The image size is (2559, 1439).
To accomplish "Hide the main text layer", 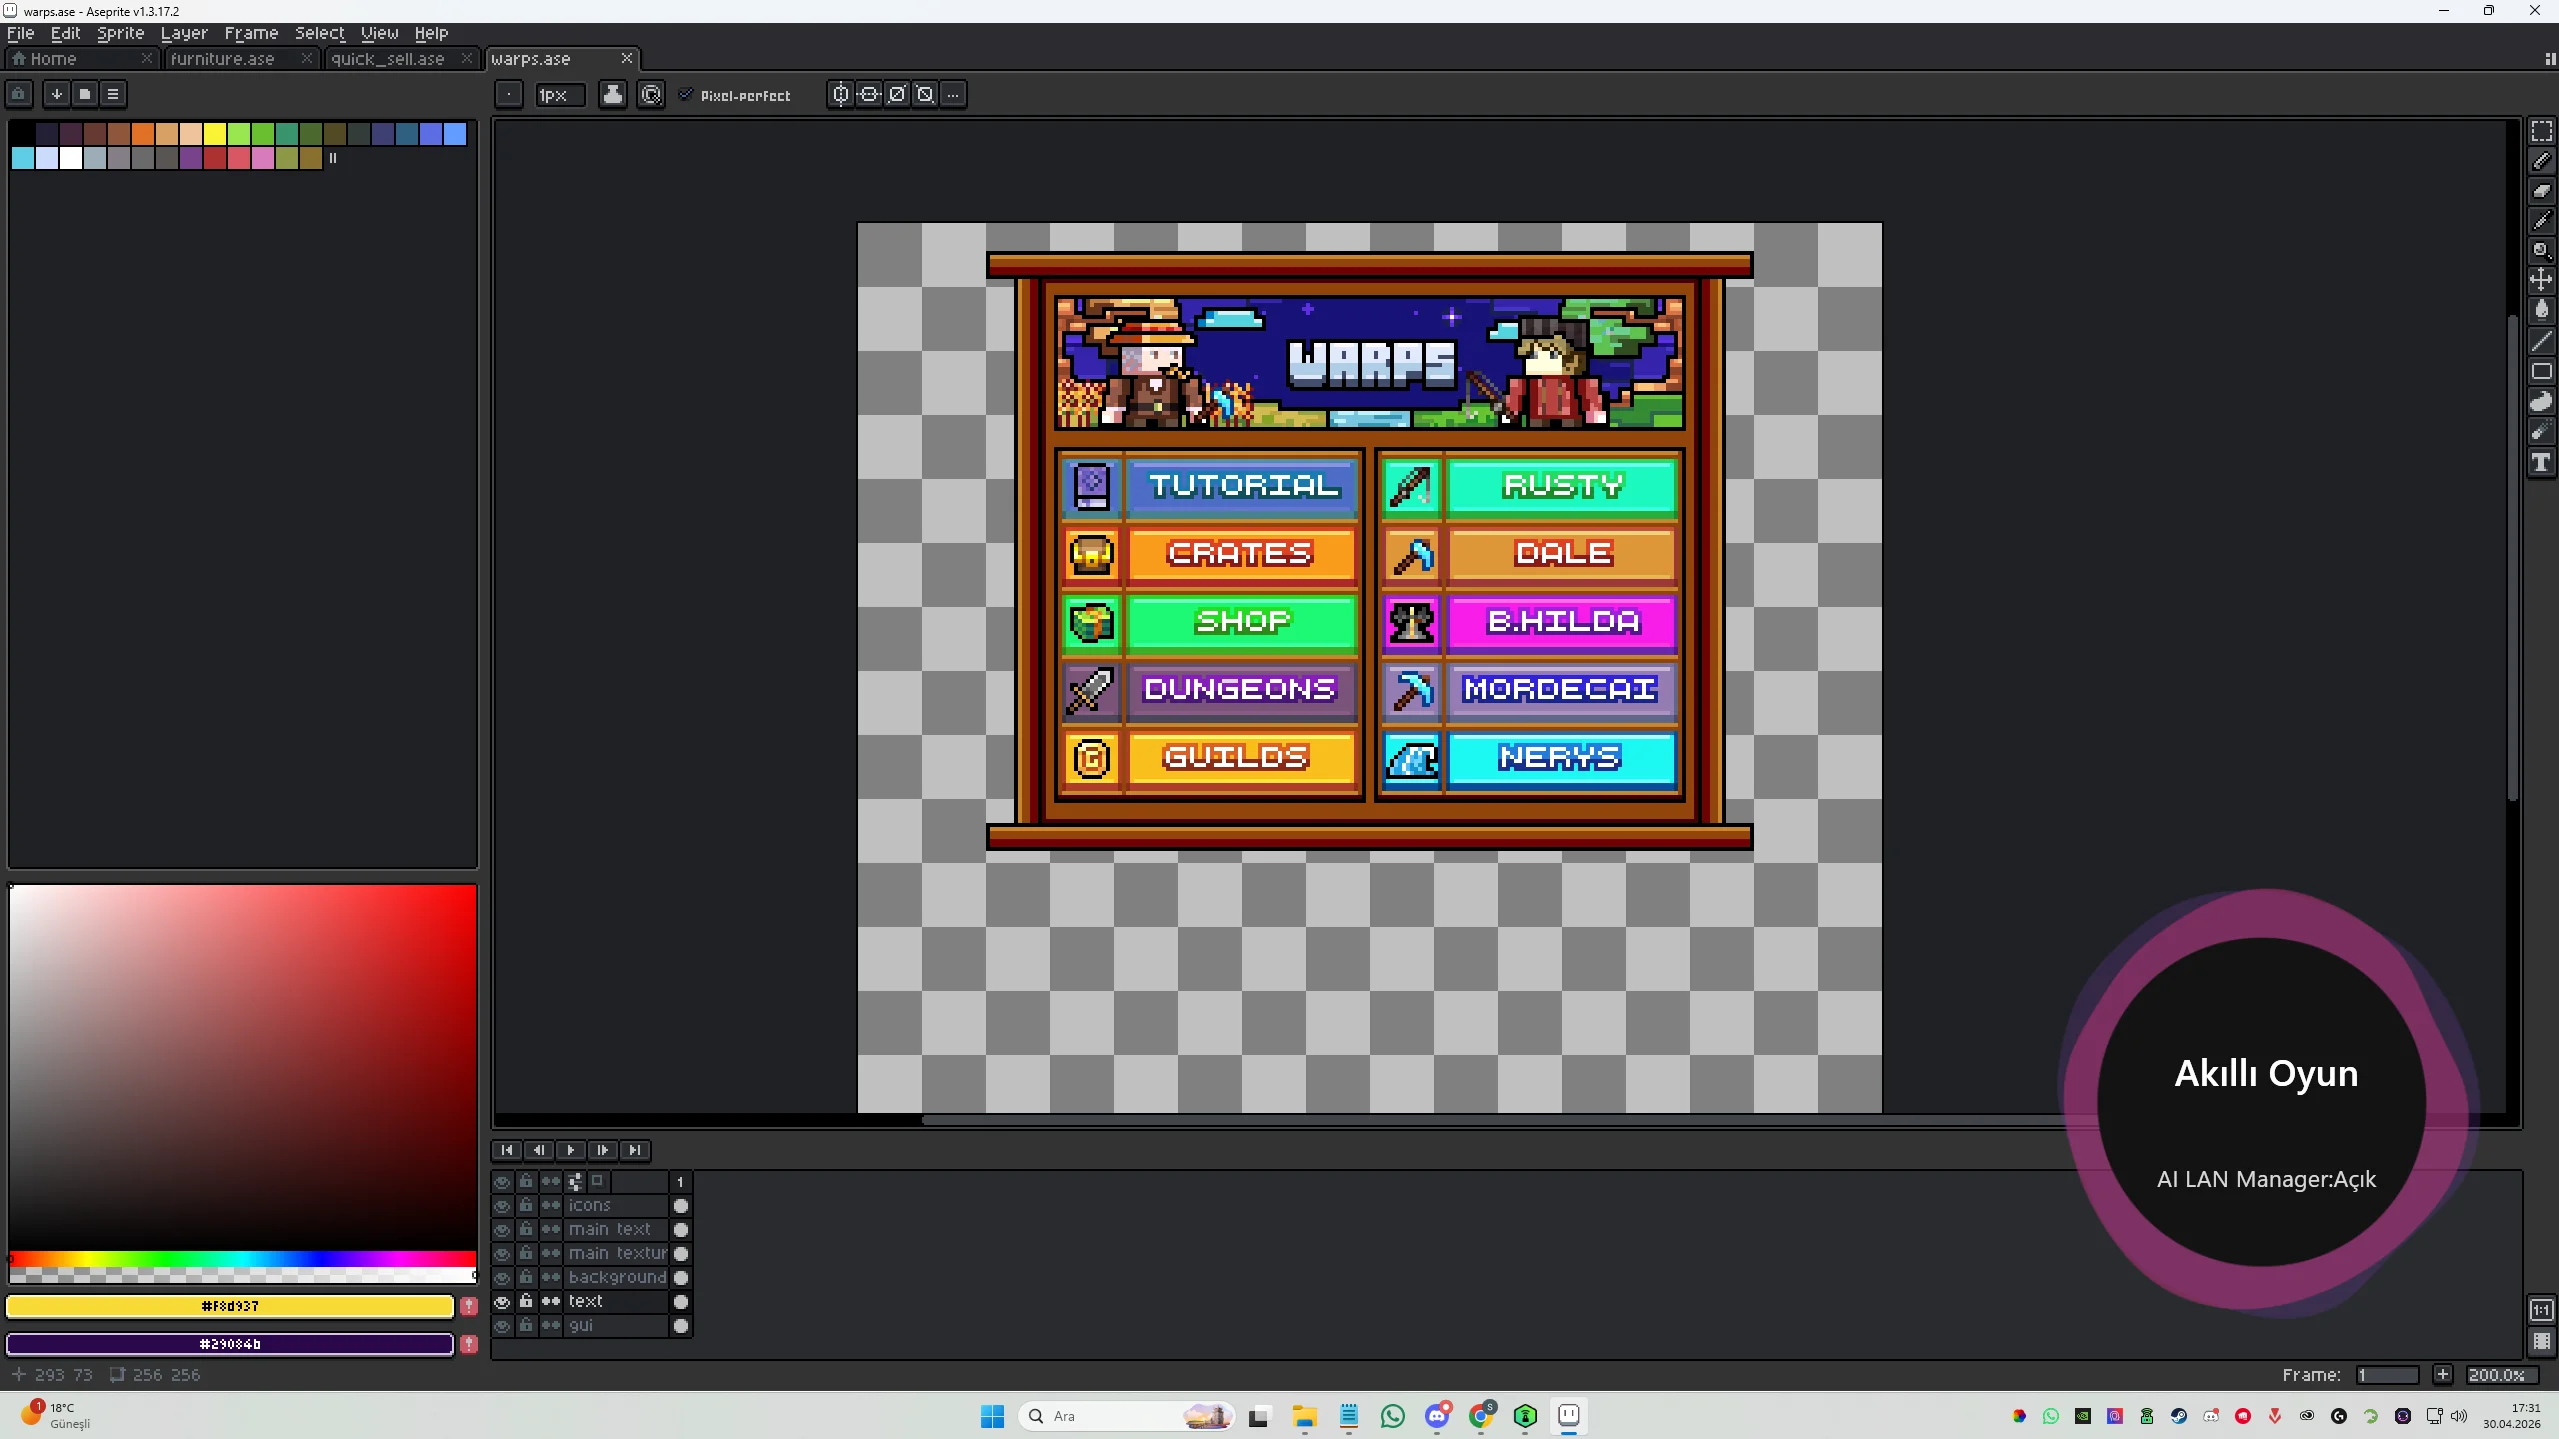I will click(502, 1230).
